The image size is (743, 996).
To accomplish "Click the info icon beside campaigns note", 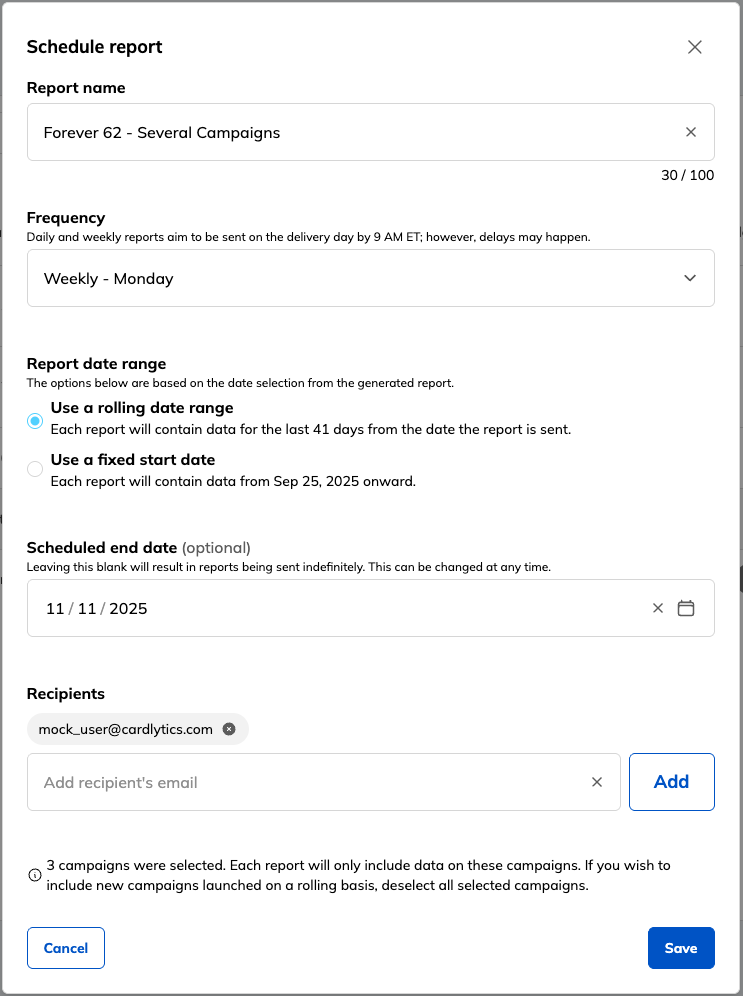I will coord(35,875).
